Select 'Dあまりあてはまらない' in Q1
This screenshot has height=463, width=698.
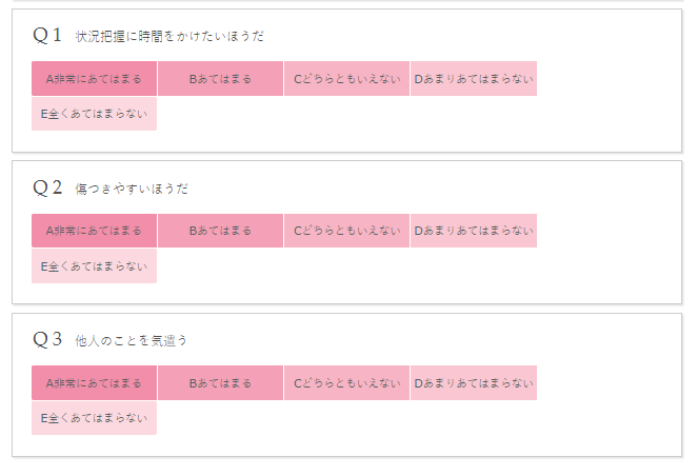473,79
